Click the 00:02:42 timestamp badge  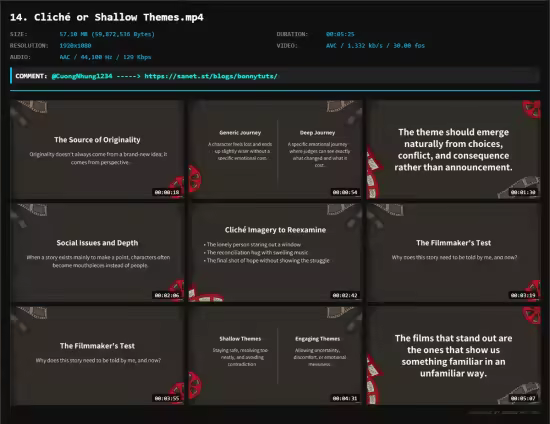[x=345, y=295]
